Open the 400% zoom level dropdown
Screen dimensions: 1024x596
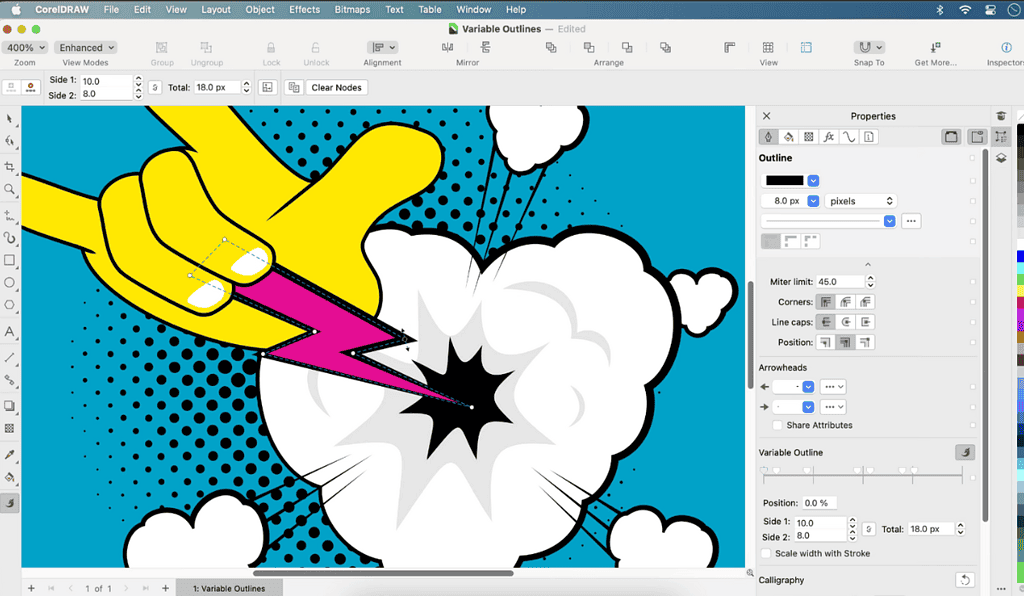[x=25, y=48]
